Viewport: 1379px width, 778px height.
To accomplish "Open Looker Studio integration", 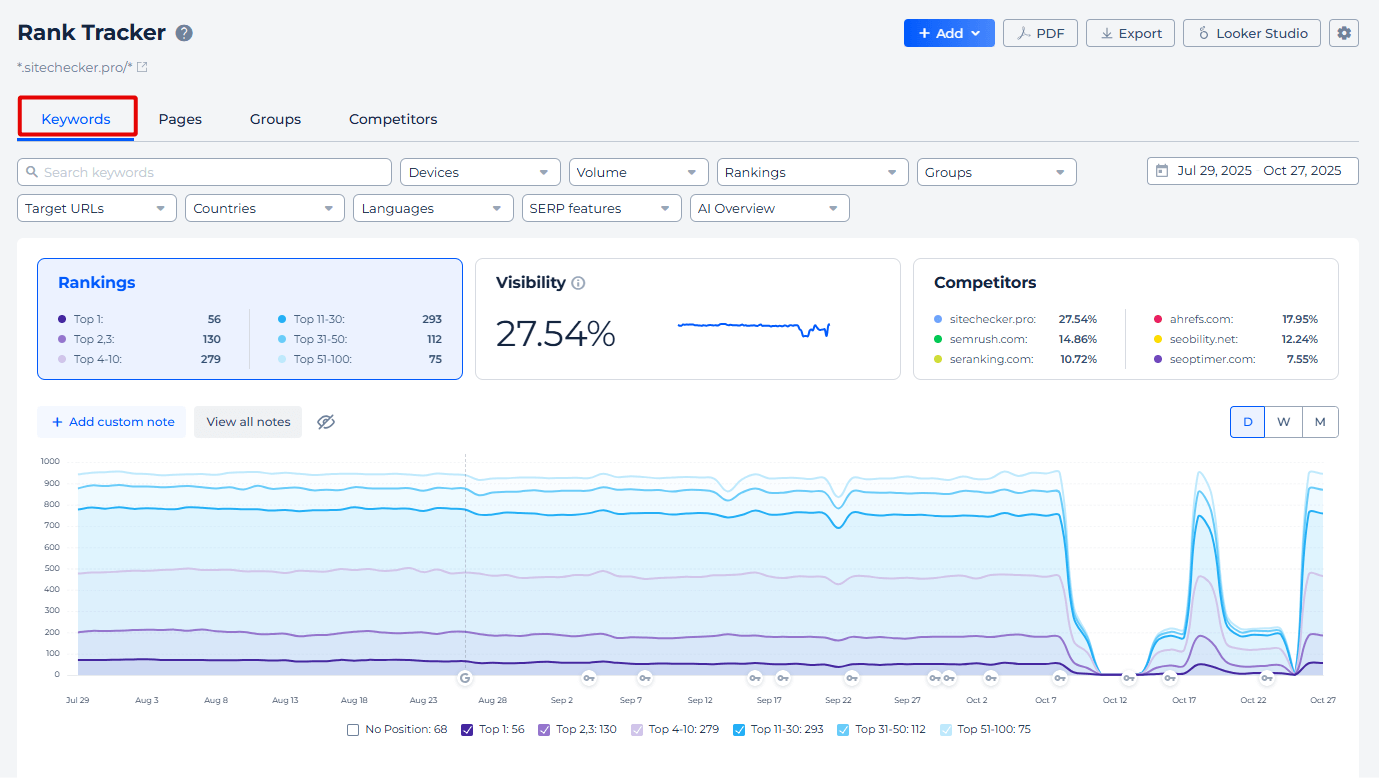I will coord(1251,33).
